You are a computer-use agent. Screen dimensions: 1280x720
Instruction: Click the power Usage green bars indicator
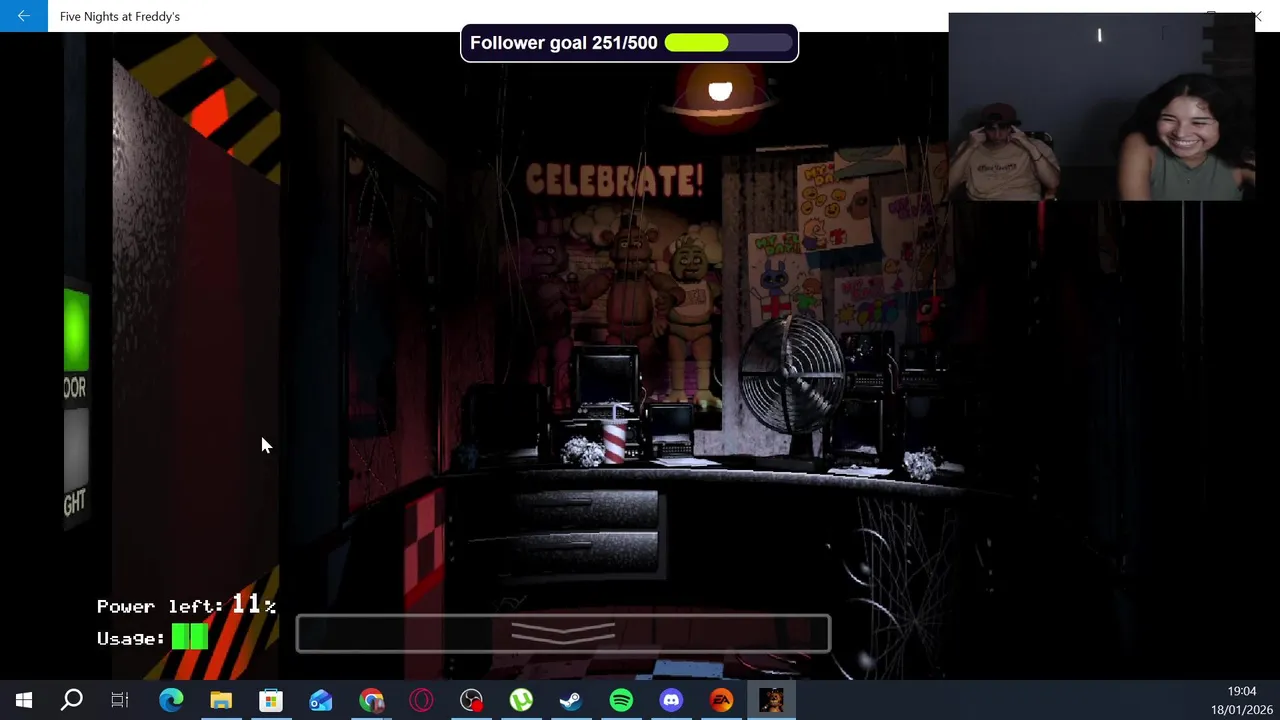pyautogui.click(x=189, y=637)
